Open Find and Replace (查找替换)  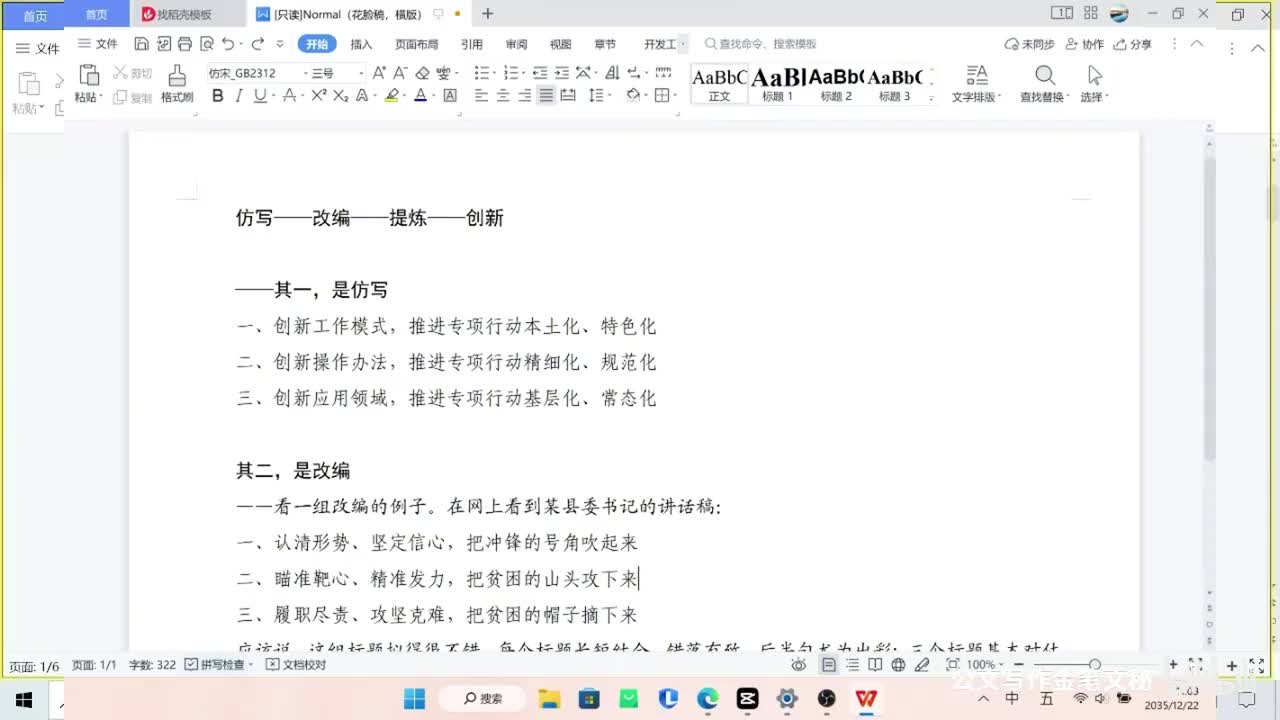point(1045,84)
